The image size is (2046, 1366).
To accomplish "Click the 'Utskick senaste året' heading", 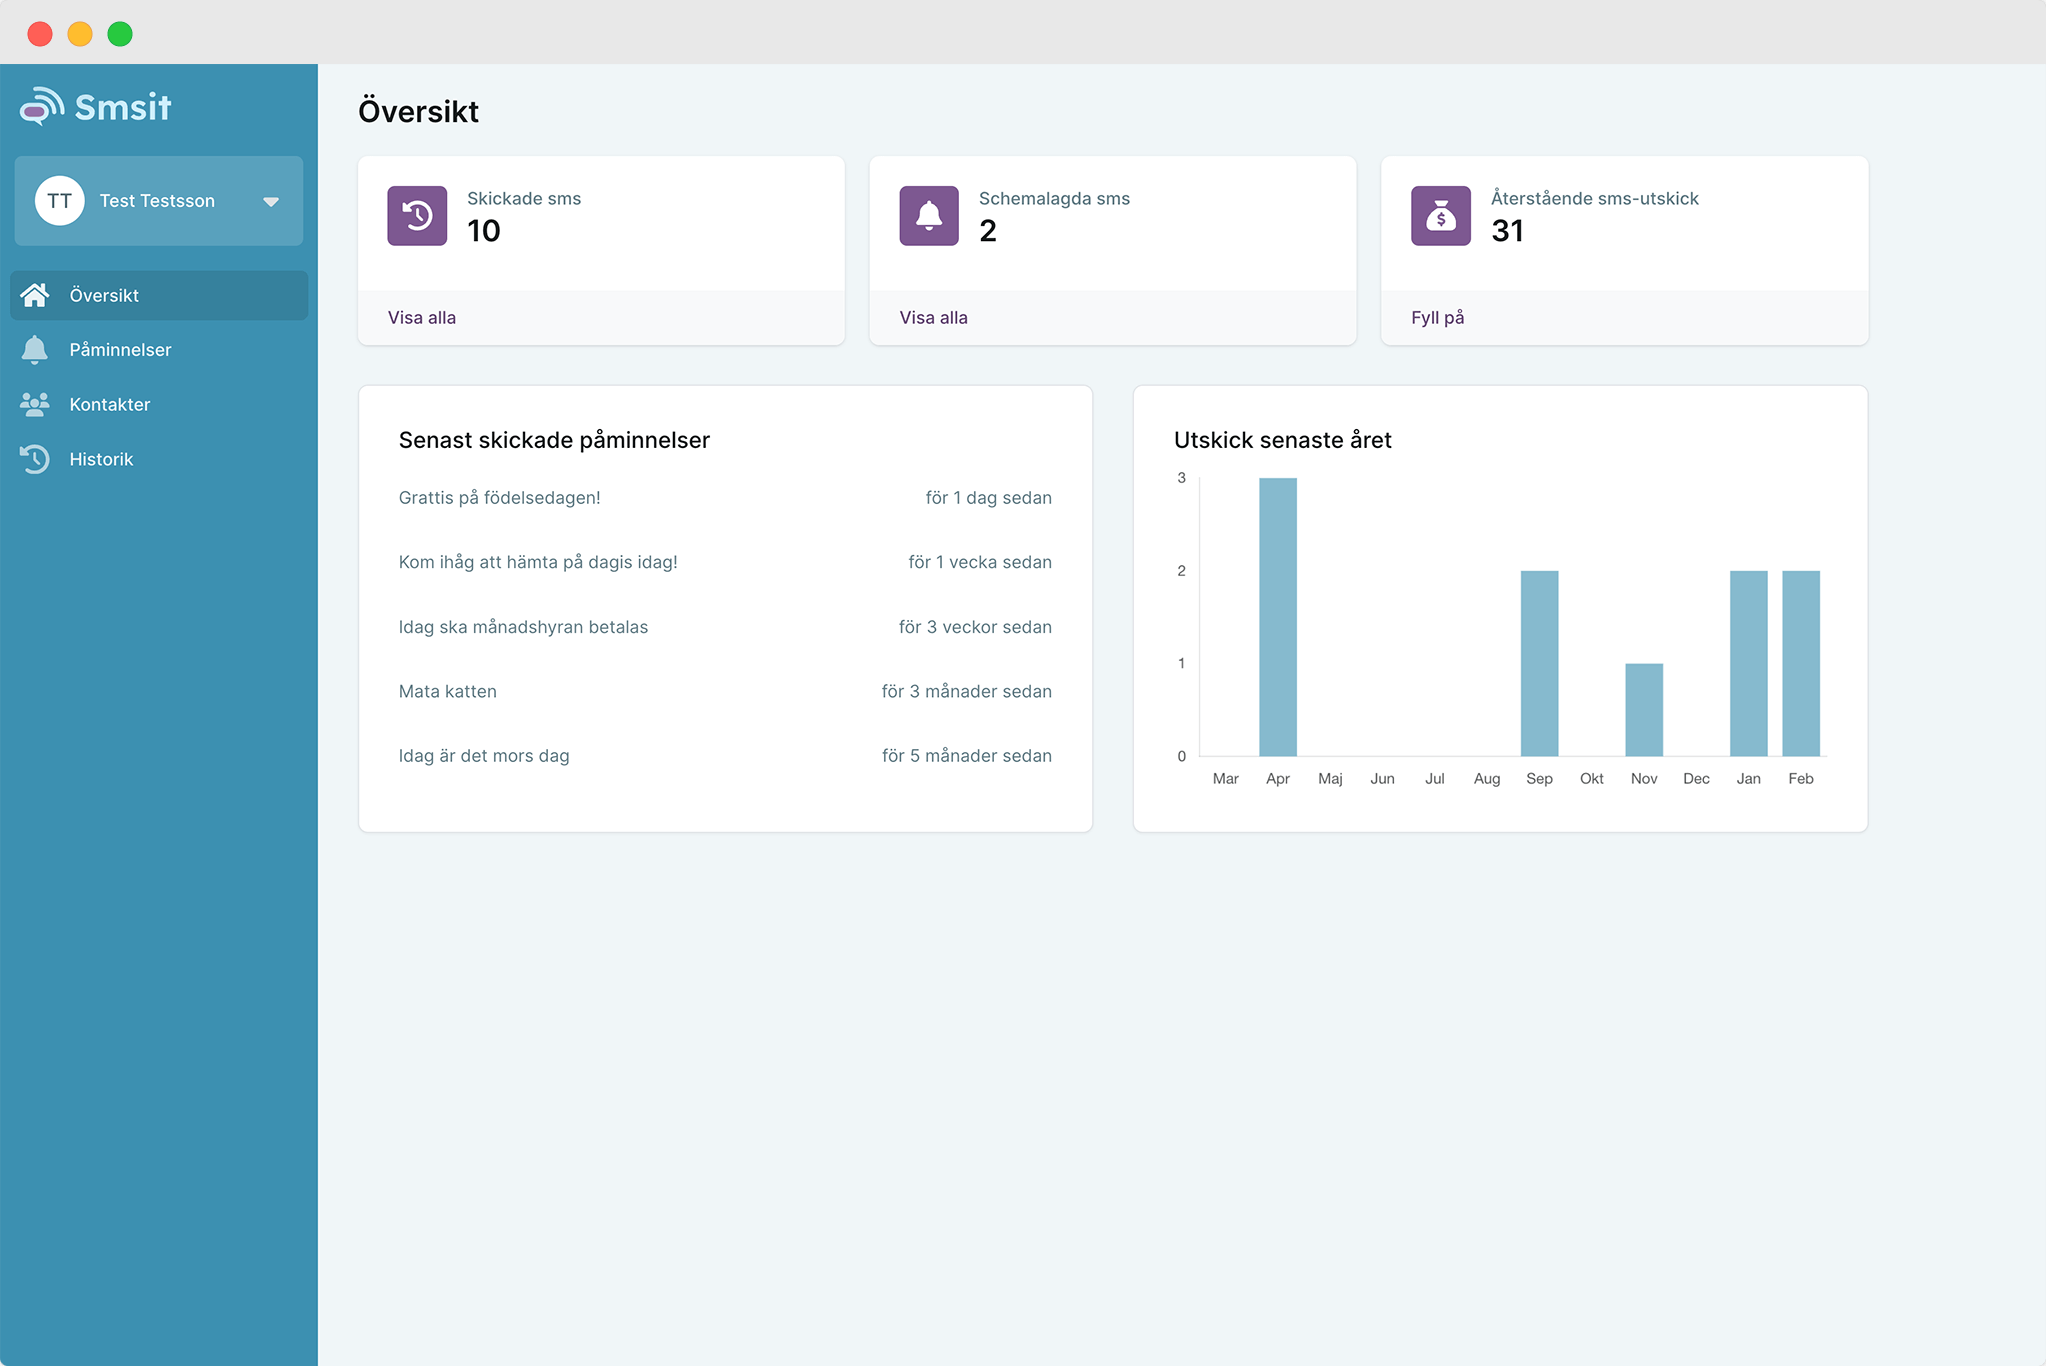I will pyautogui.click(x=1283, y=440).
